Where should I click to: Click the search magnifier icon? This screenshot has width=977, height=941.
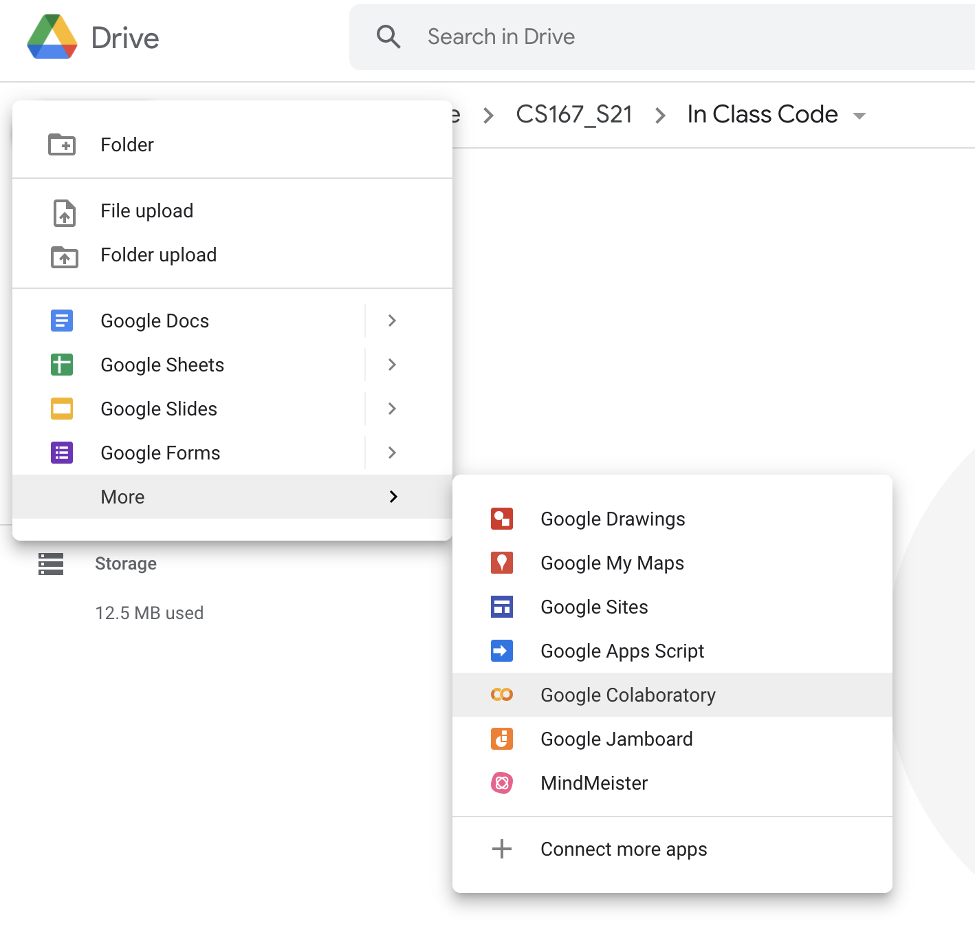click(x=388, y=37)
